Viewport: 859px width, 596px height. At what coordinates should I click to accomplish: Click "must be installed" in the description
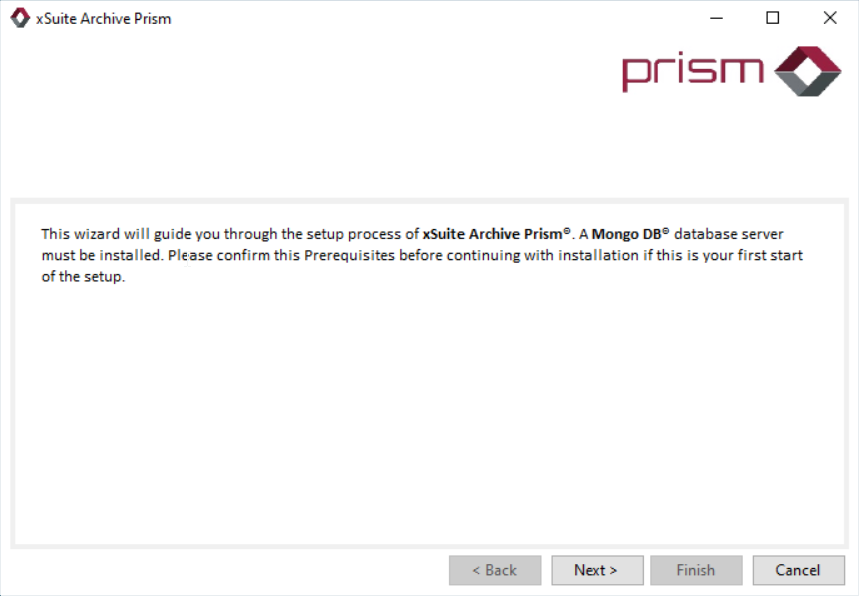click(x=101, y=255)
